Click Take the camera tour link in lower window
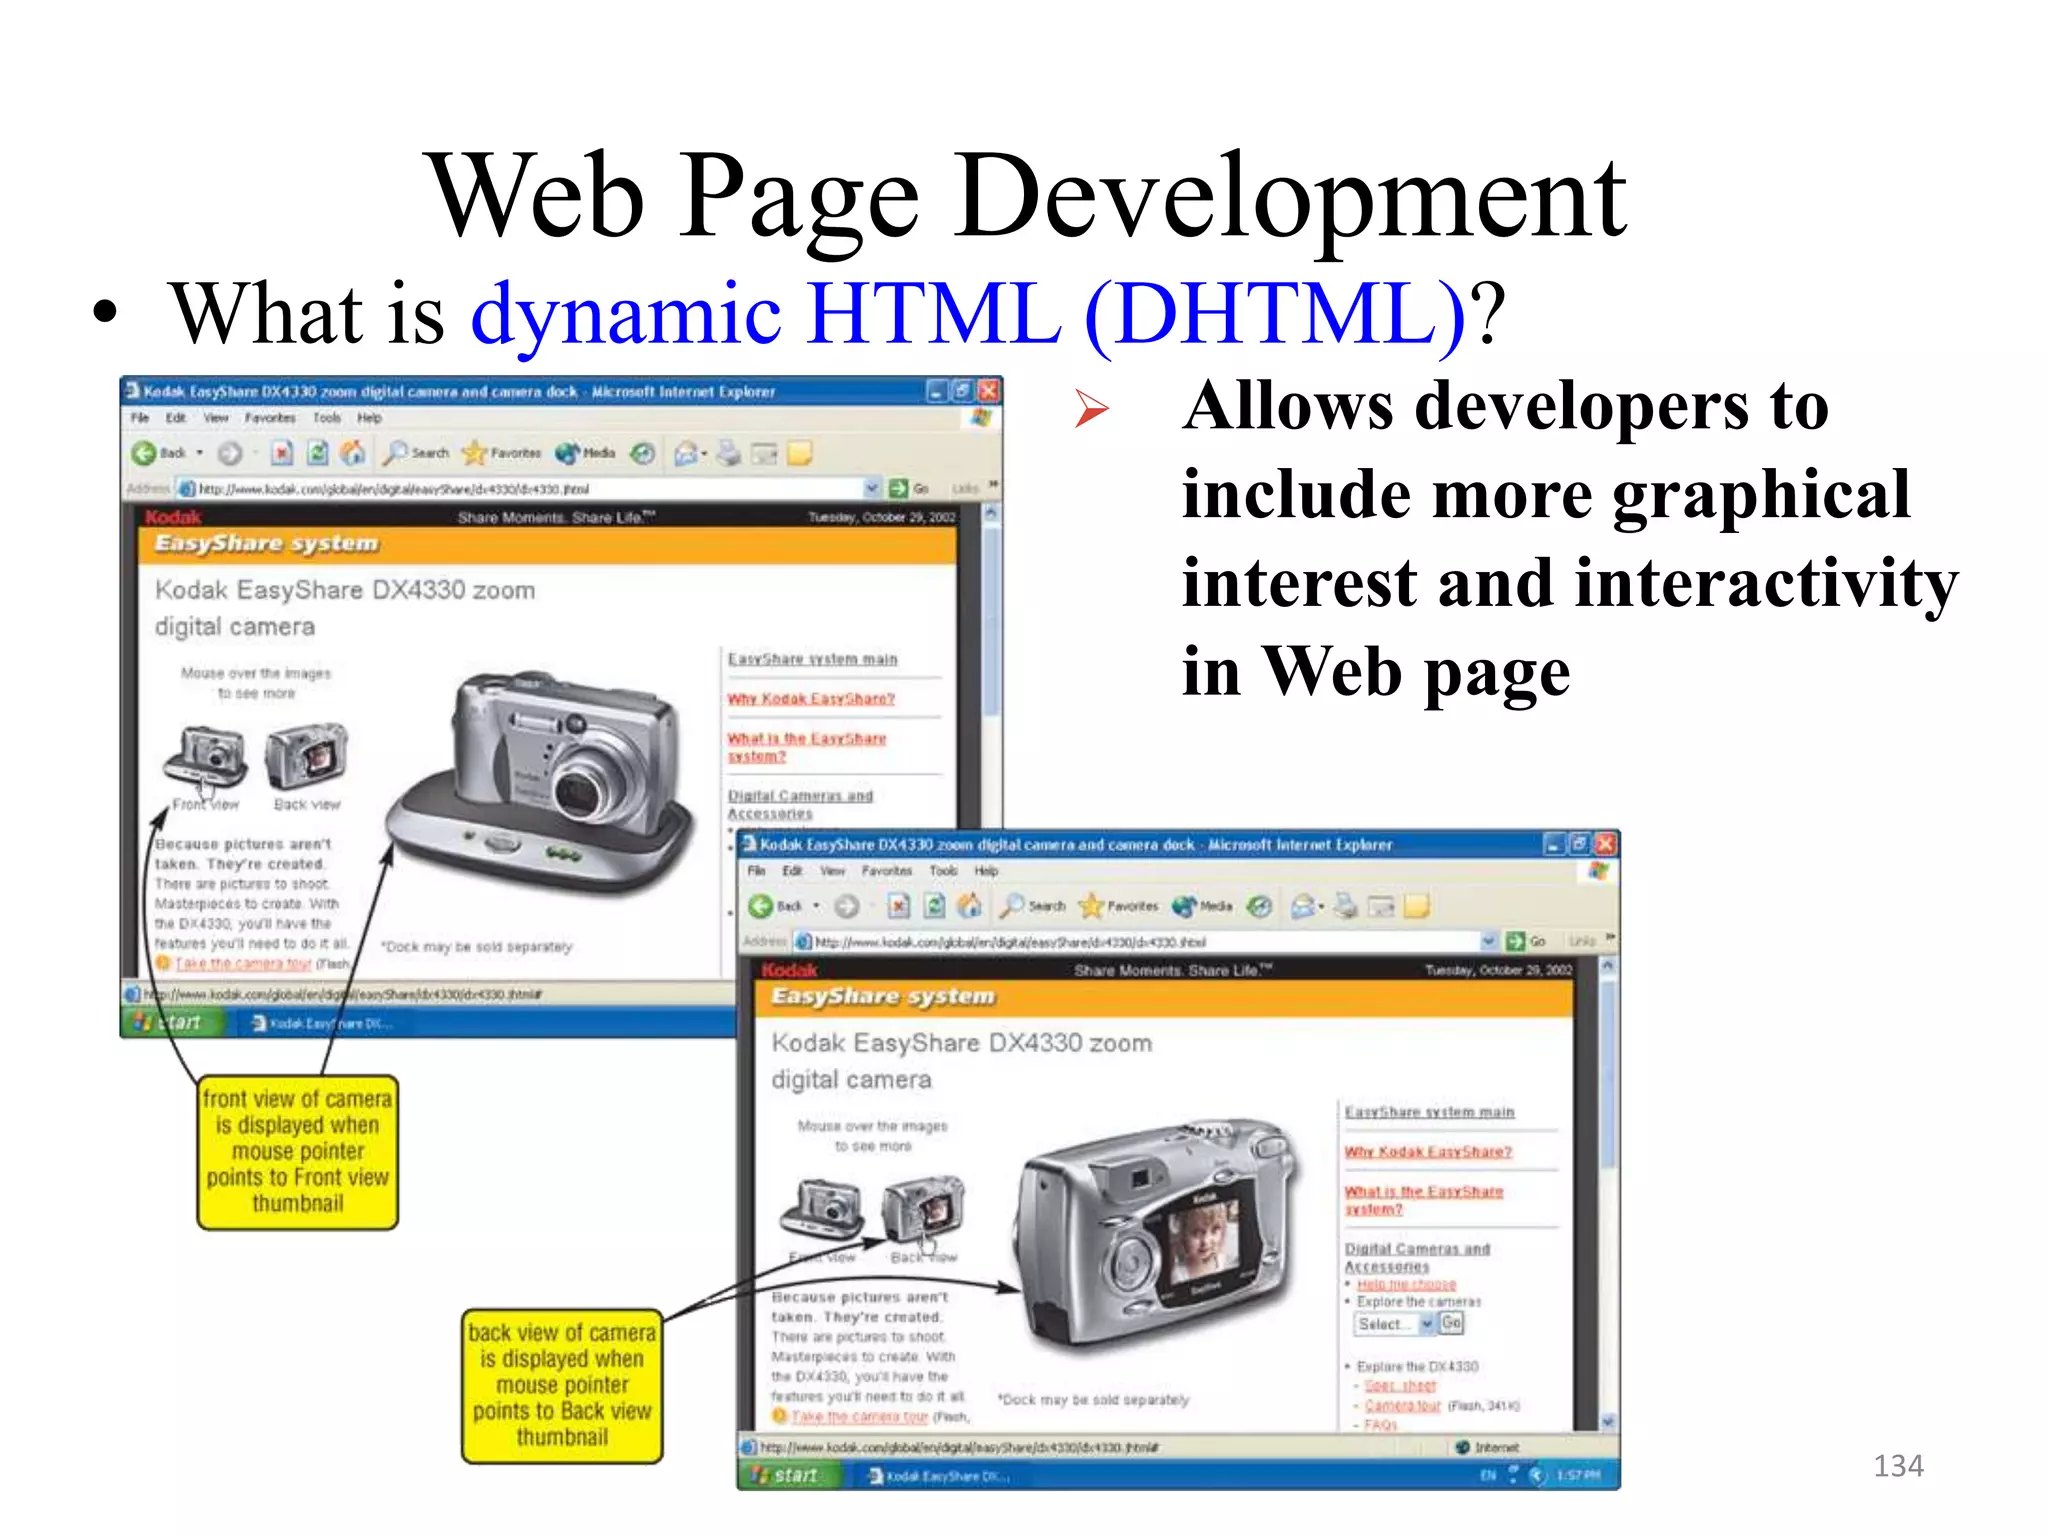This screenshot has height=1536, width=2048. coord(860,1417)
